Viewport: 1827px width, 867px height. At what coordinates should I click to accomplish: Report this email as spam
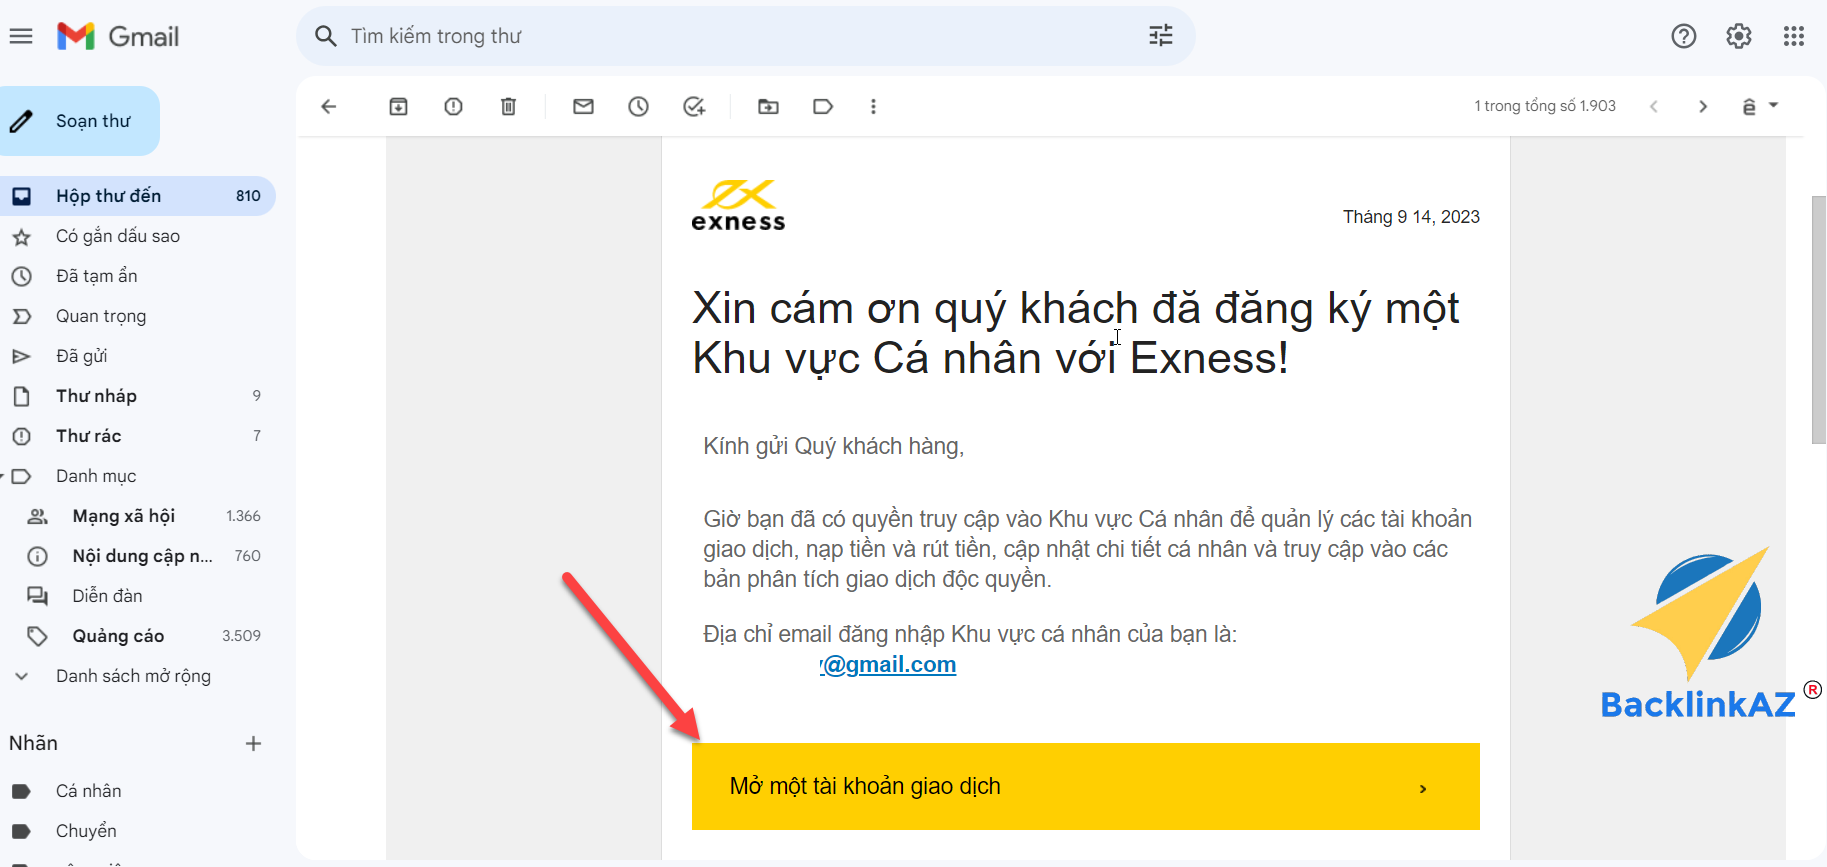[x=453, y=106]
